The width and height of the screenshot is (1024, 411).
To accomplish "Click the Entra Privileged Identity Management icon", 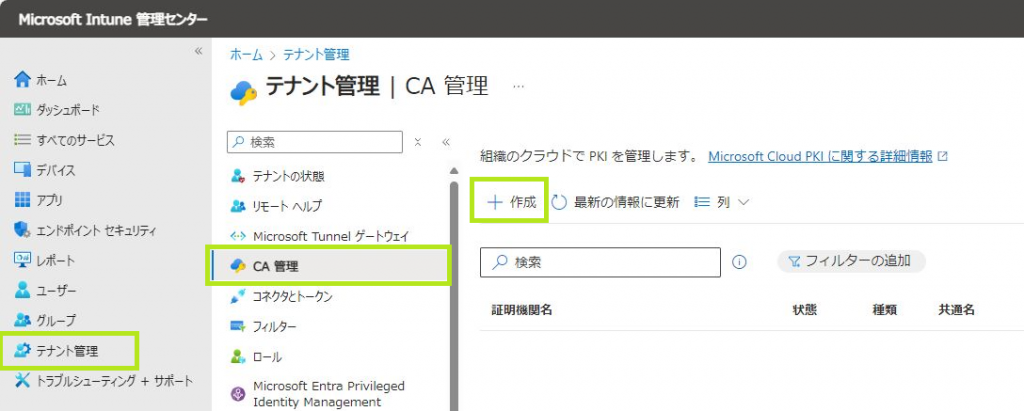I will point(238,394).
